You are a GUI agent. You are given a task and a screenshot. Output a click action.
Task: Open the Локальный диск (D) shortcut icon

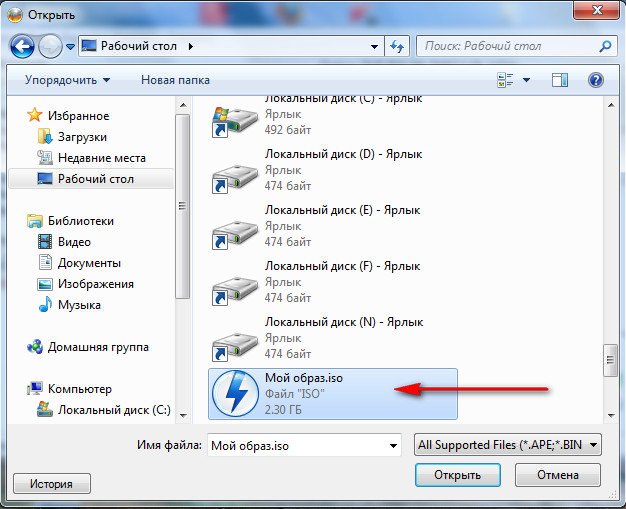235,172
